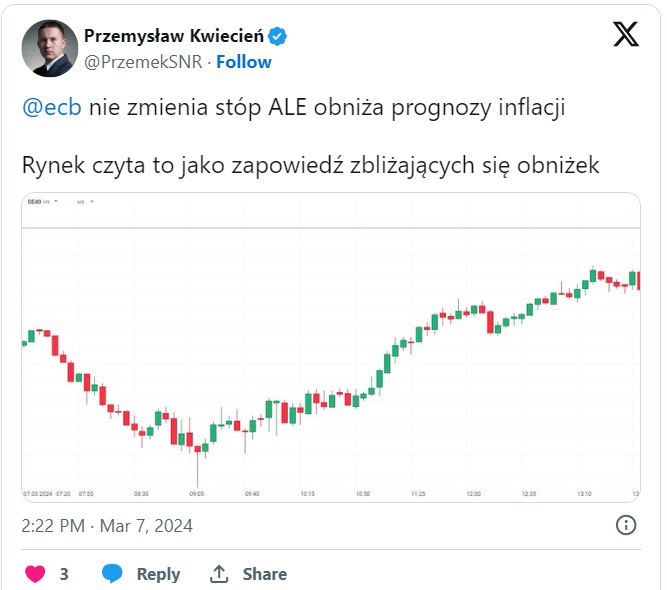Viewport: 667px width, 590px height.
Task: Open the tweet info circle icon
Action: point(626,525)
